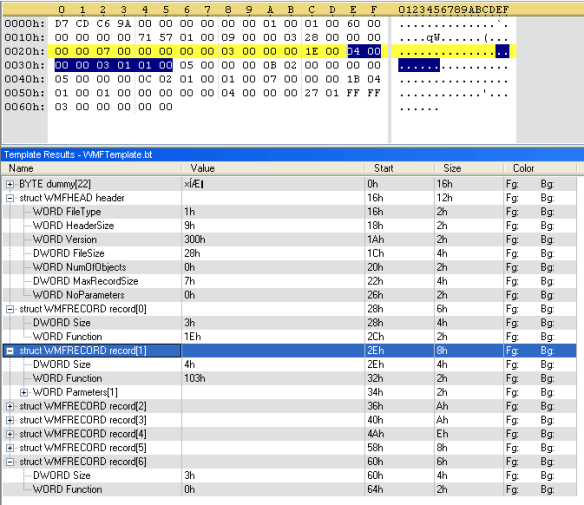Collapse the struct WMFHEAD header node

10,198
